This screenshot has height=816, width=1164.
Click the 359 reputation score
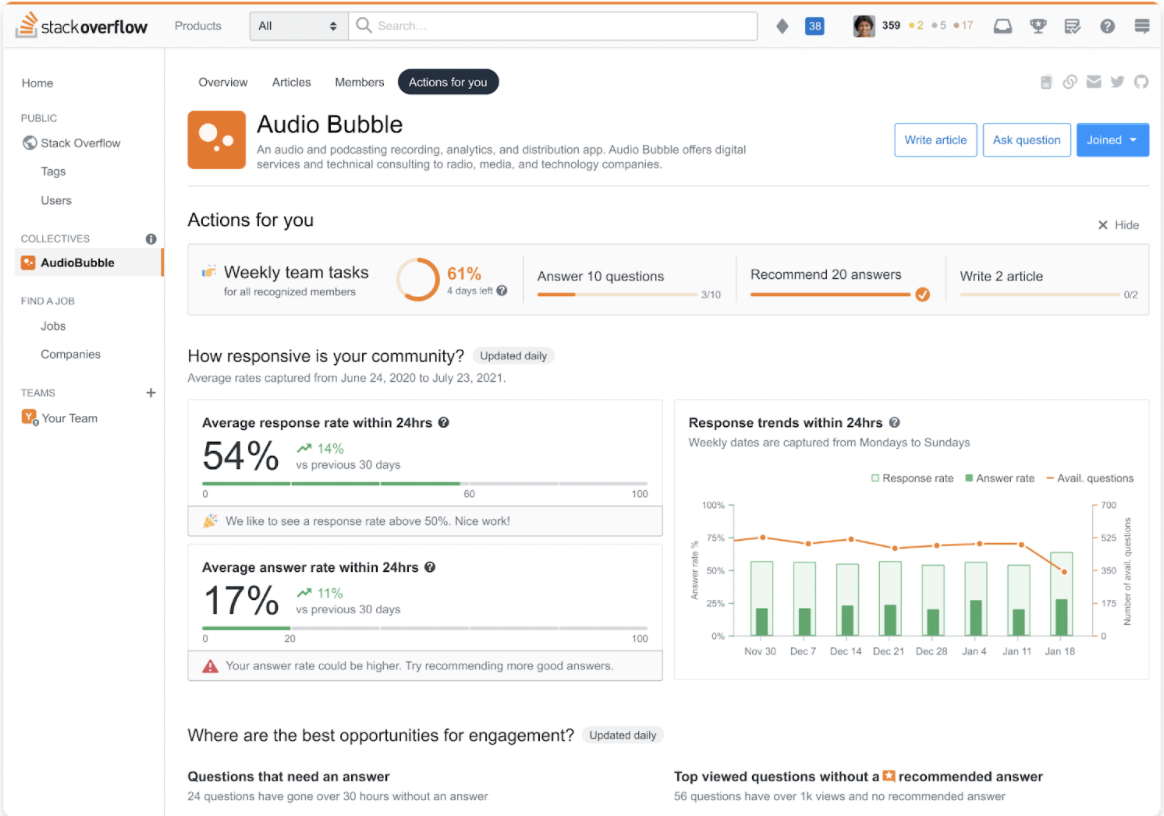891,25
